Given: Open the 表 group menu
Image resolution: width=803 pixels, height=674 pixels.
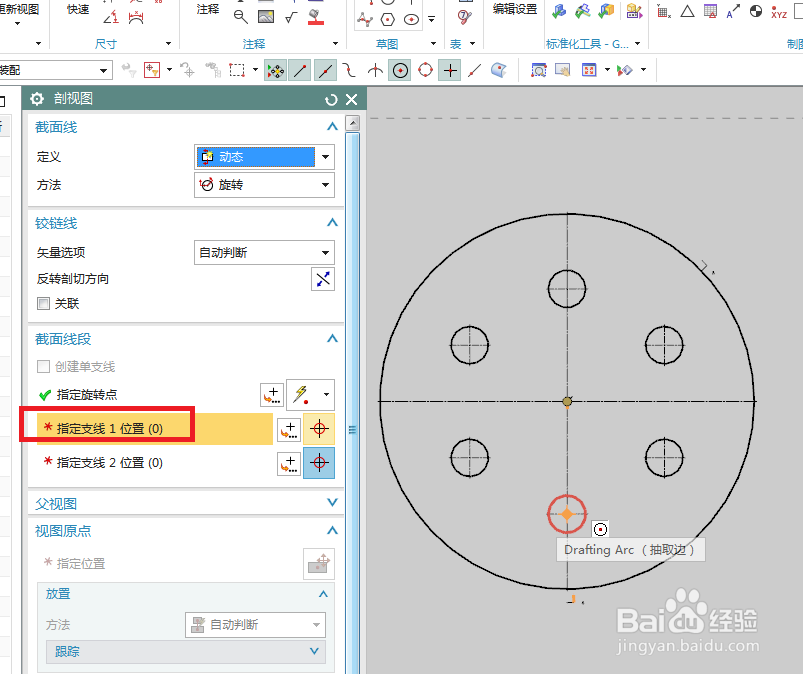Looking at the screenshot, I should pos(462,44).
